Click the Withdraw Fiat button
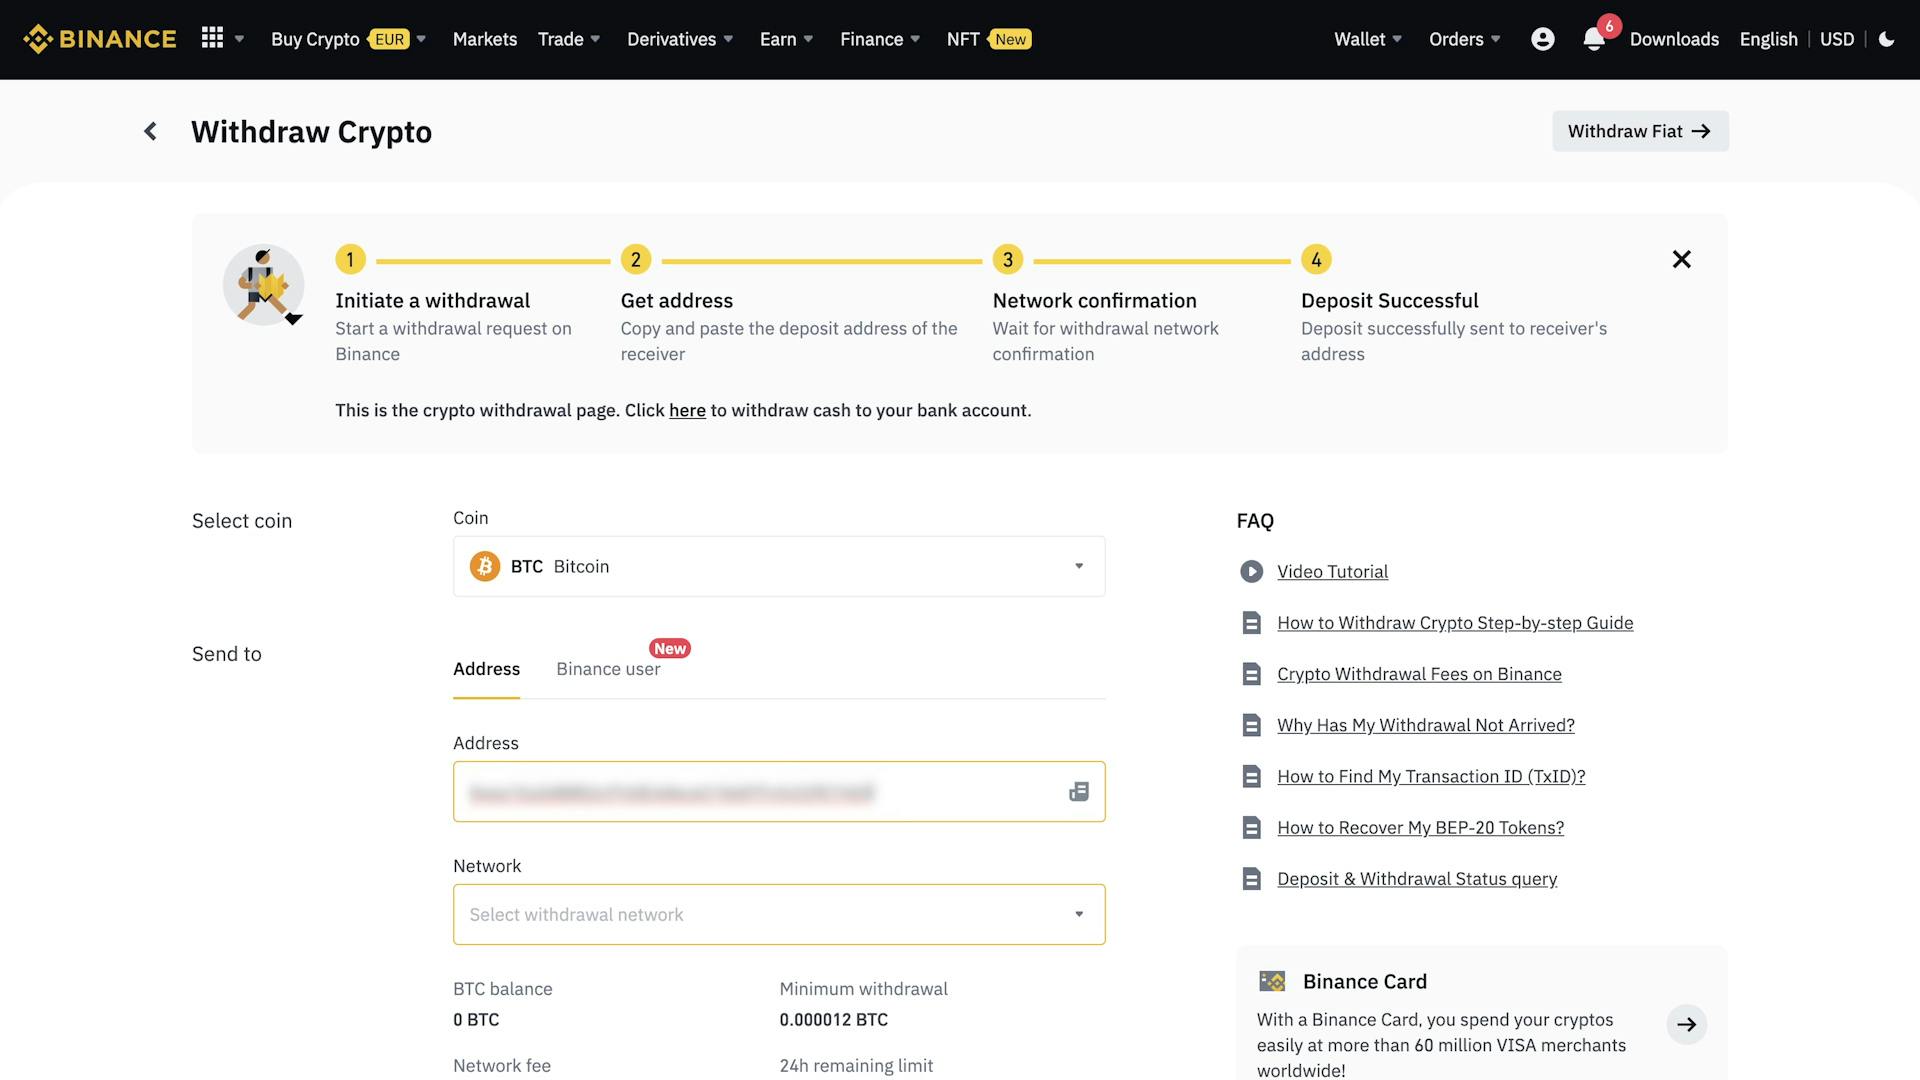 [x=1639, y=129]
